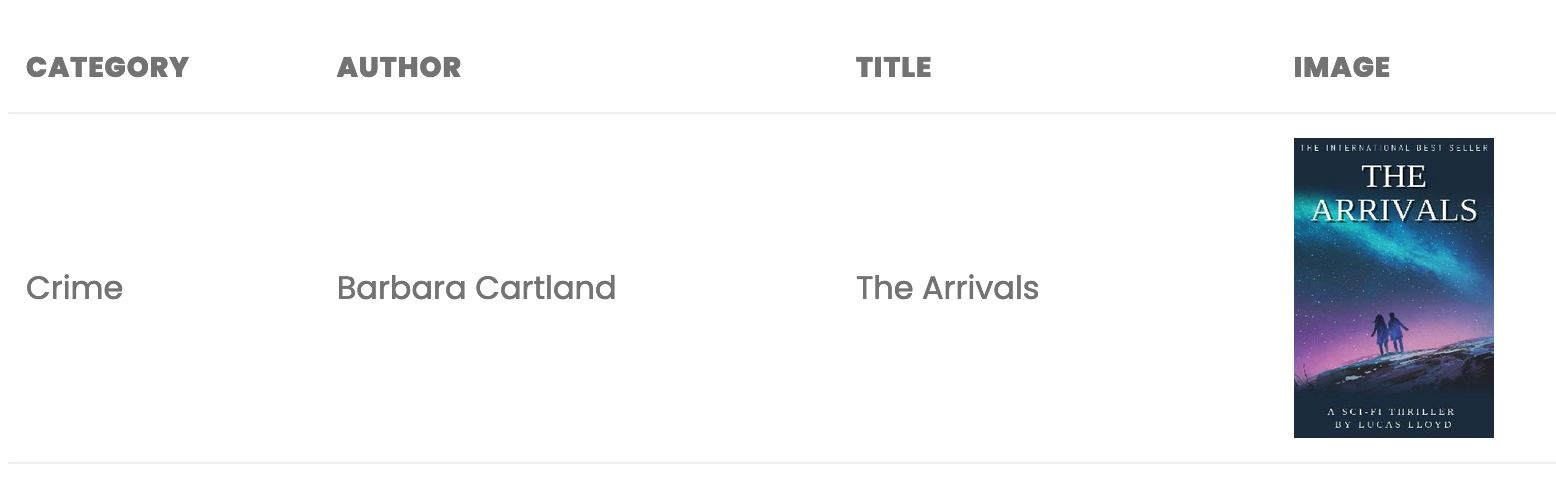Image resolution: width=1556 pixels, height=482 pixels.
Task: Click the large THE ARRIVALS heading on cover
Action: [1394, 193]
